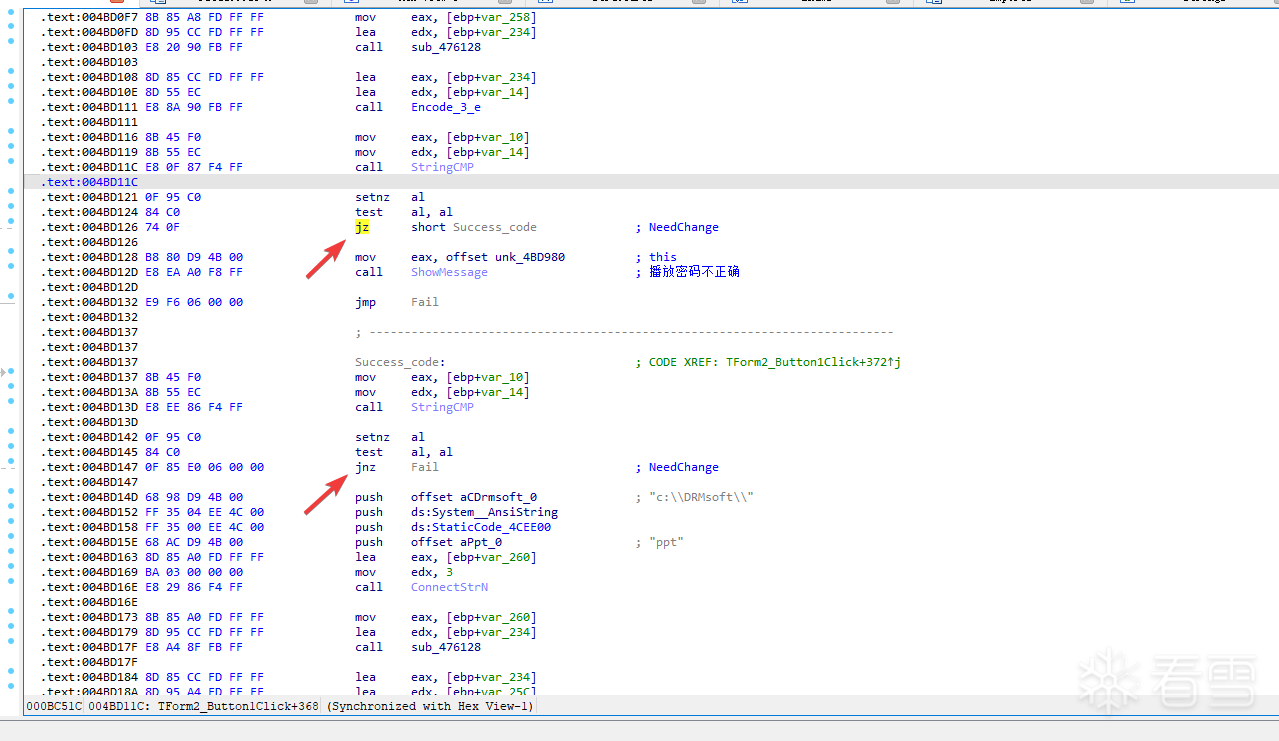Toggle breakpoint dot beside push aCDrmsoft_0 line
Viewport: 1279px width, 741px height.
(x=11, y=492)
